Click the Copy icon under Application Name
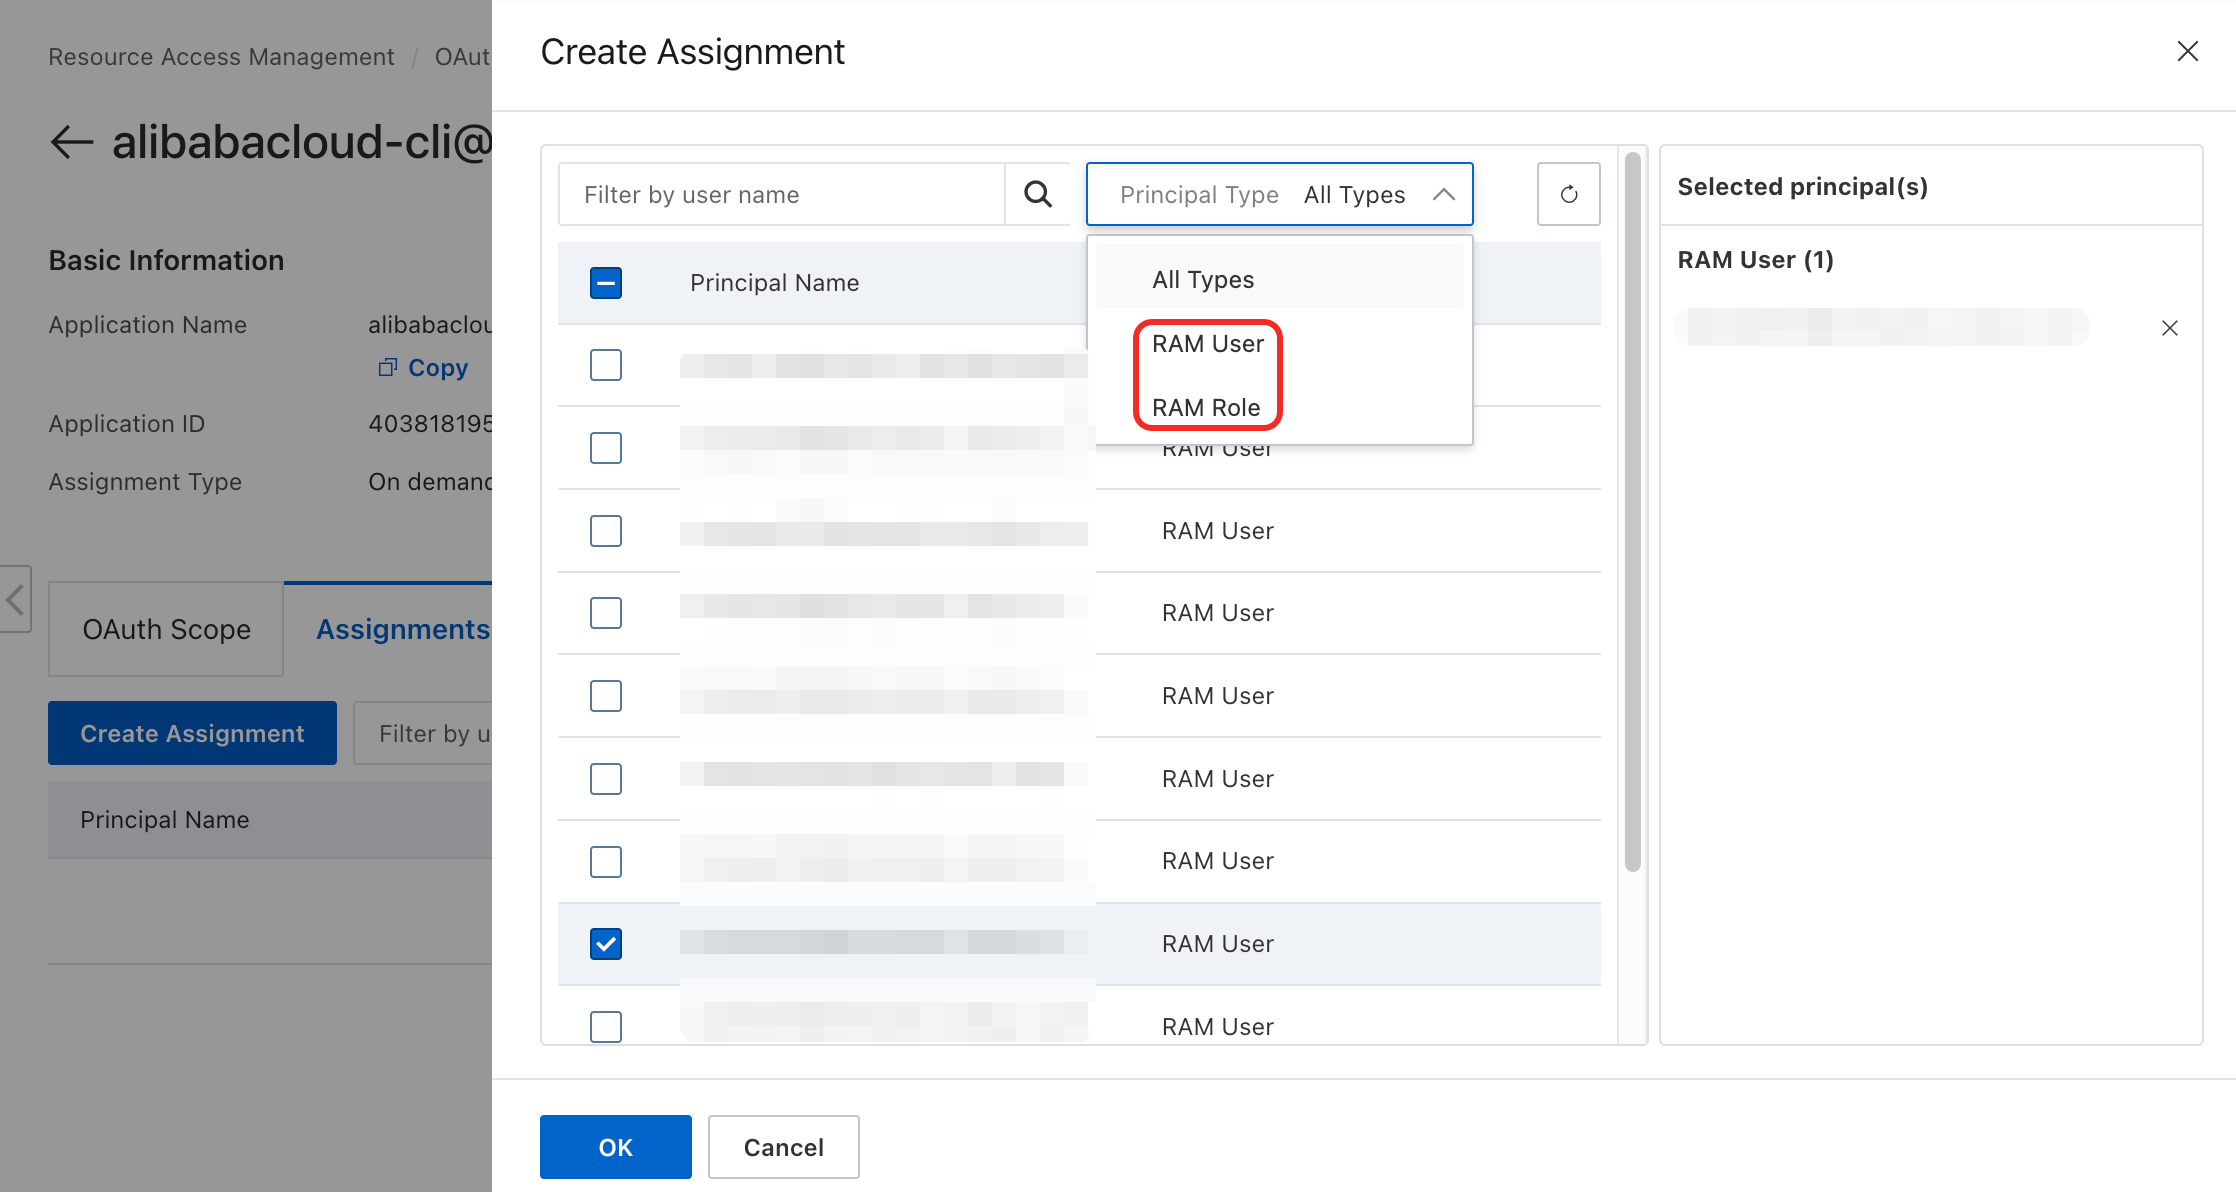 pos(387,367)
